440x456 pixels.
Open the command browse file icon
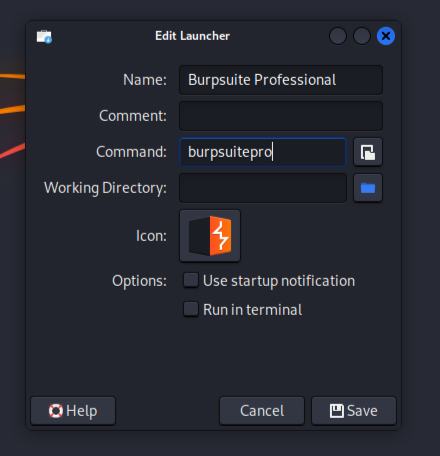pos(368,152)
